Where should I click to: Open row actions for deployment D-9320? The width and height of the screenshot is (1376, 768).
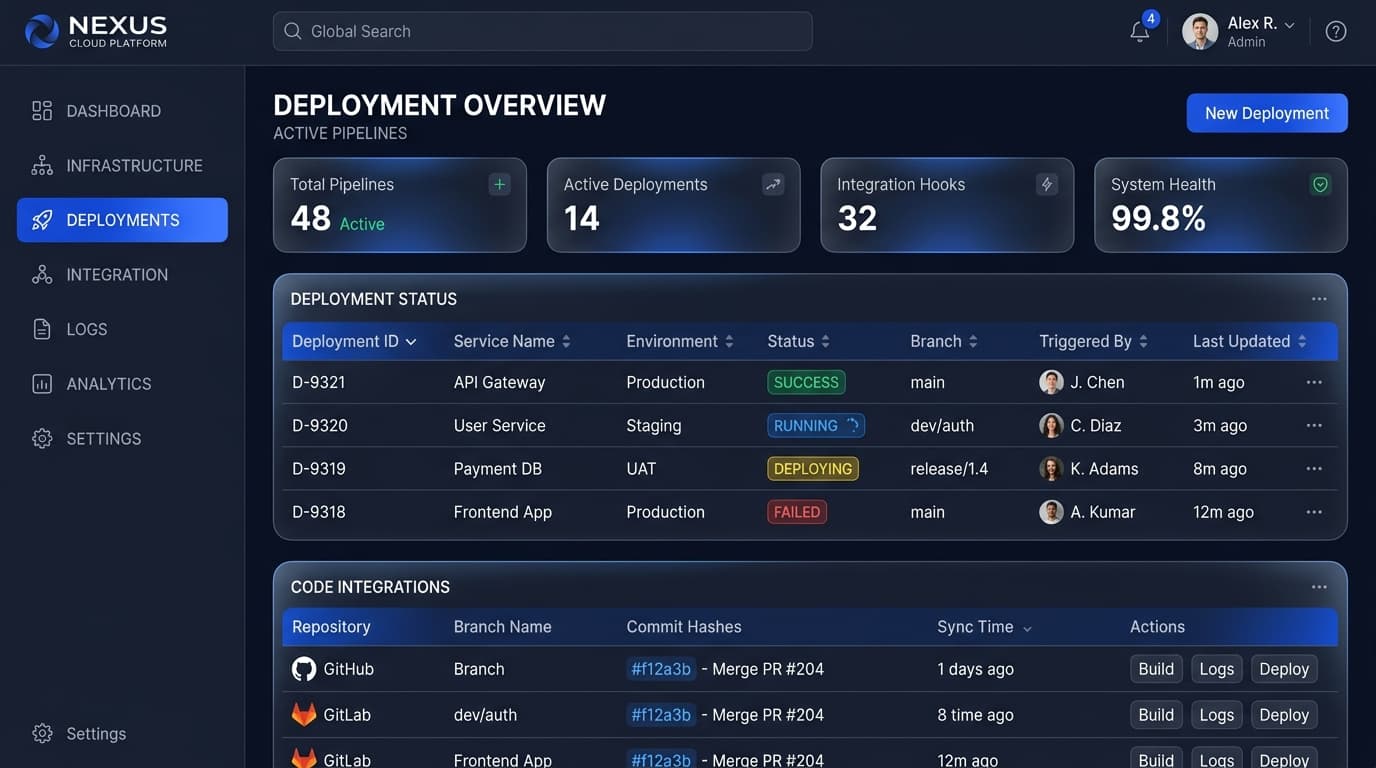(1314, 425)
